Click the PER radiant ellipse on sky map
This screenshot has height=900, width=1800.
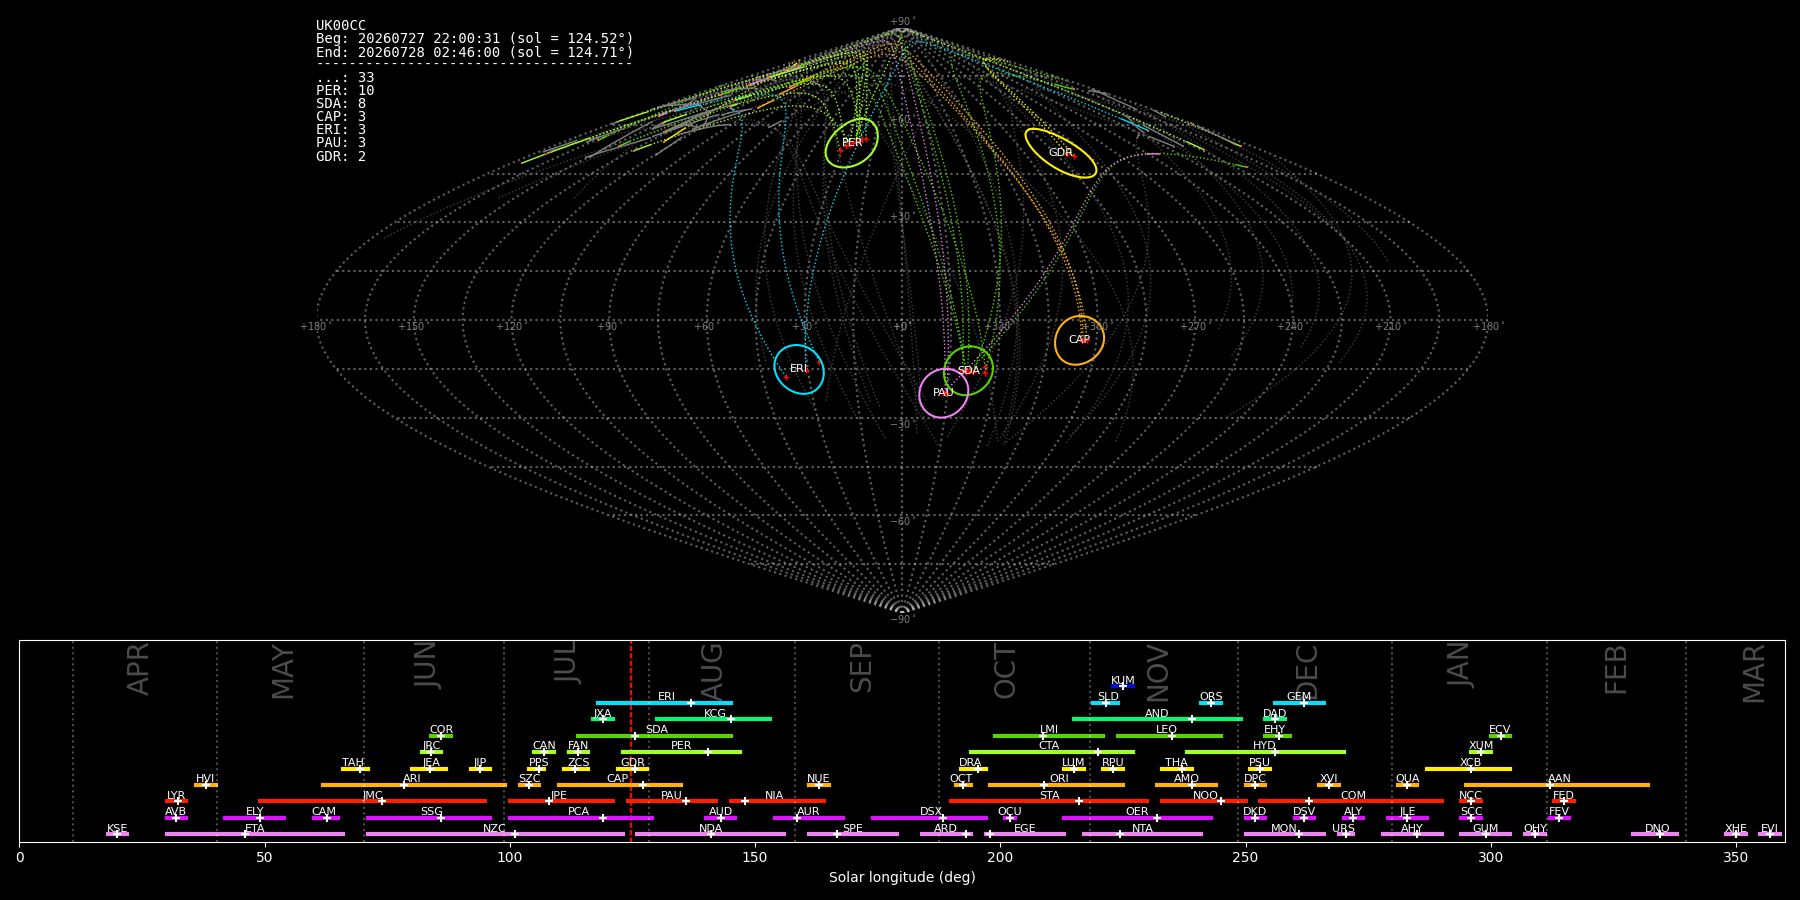click(852, 143)
